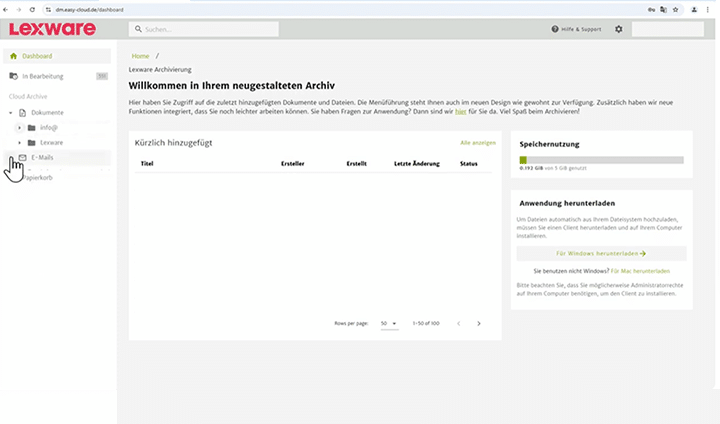Expand the info@ folder
This screenshot has height=424, width=720.
(19, 128)
